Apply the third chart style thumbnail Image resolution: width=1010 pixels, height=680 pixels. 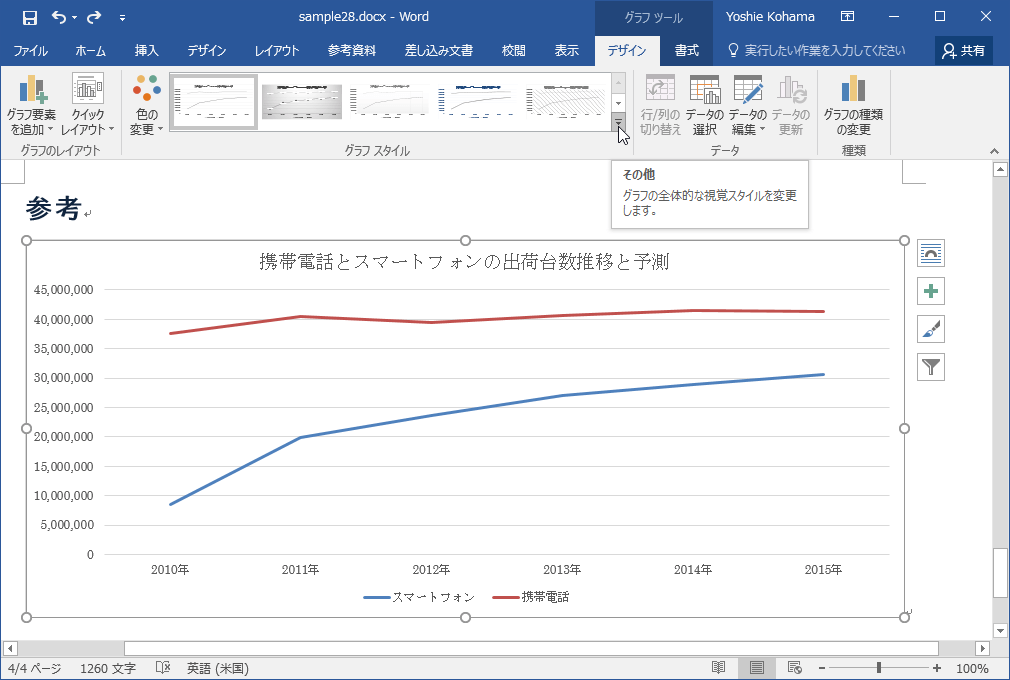pyautogui.click(x=390, y=101)
